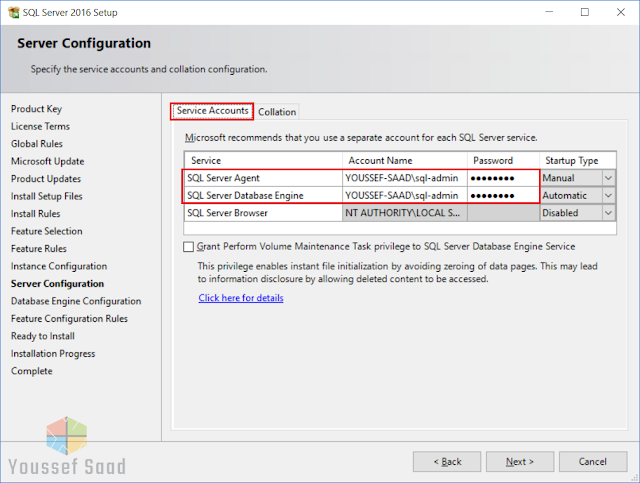Select Microsoft Update step in sidebar
This screenshot has height=483, width=640.
(47, 162)
